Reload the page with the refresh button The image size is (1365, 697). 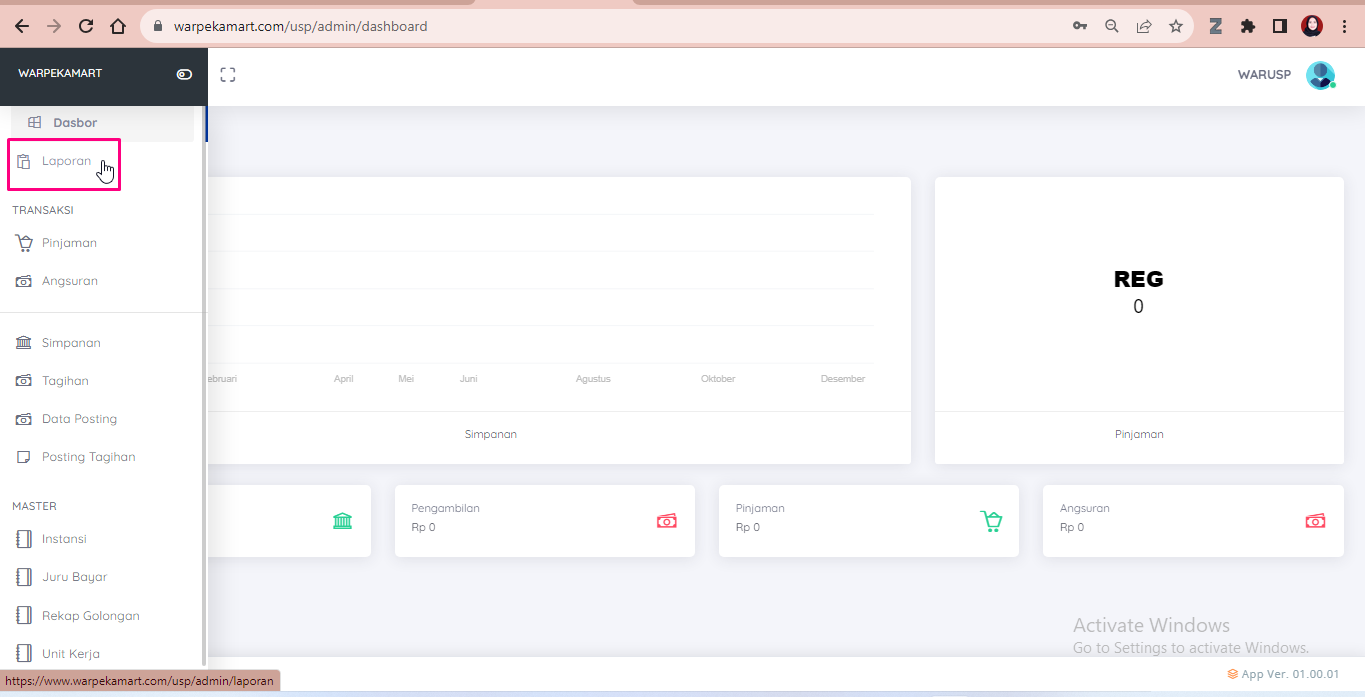[86, 26]
